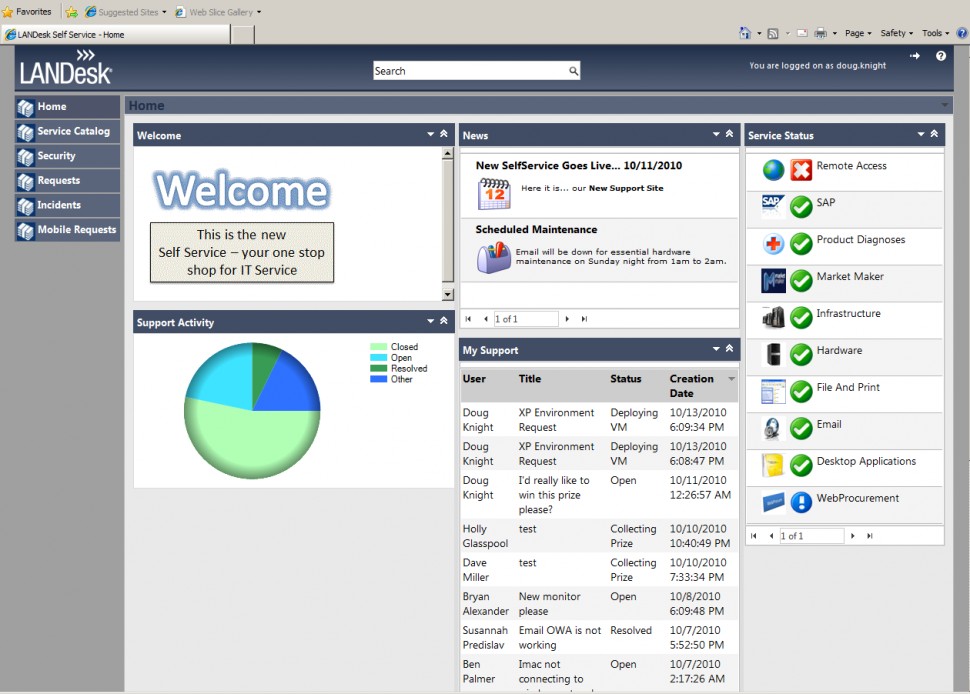Click the WebProcurement service icon

[773, 502]
